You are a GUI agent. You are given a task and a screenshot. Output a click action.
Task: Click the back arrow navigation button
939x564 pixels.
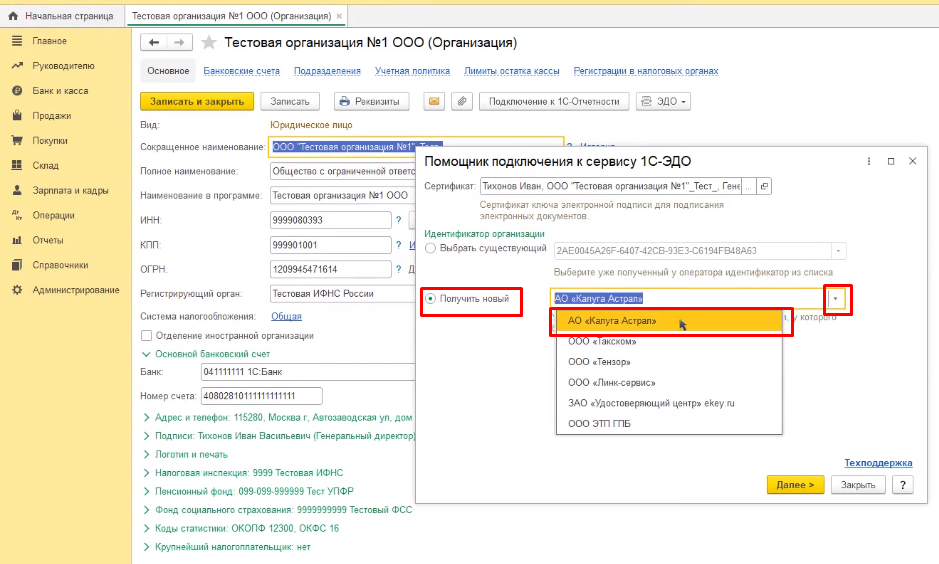point(154,43)
